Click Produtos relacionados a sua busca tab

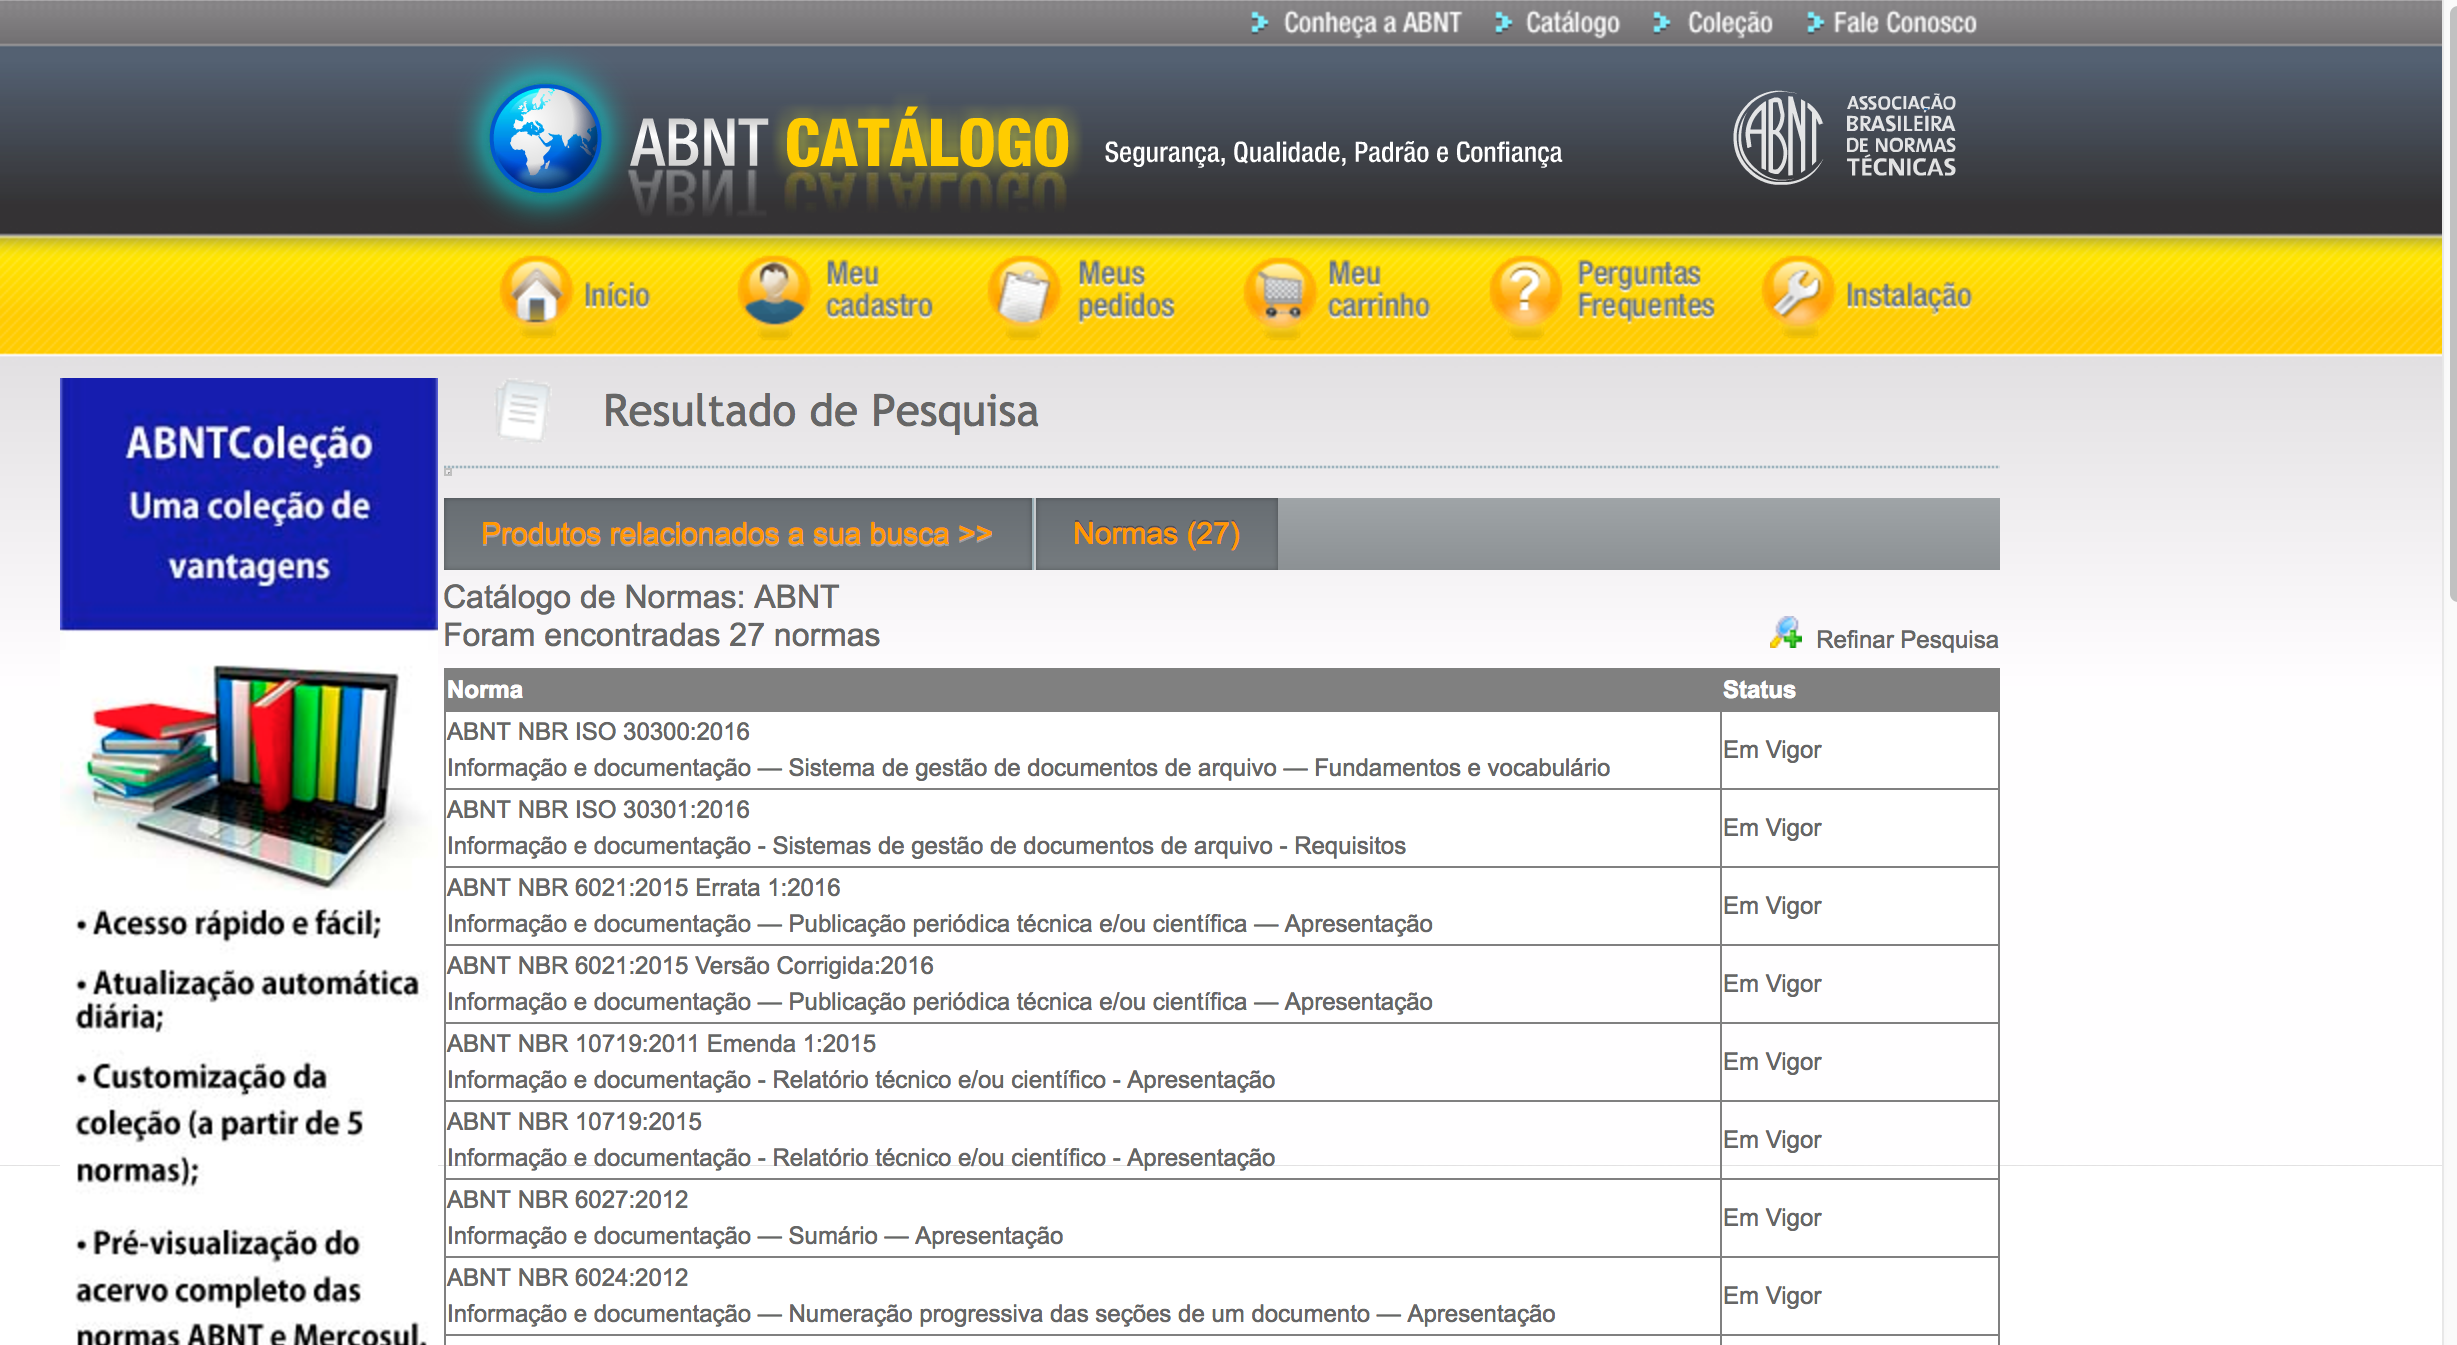738,534
